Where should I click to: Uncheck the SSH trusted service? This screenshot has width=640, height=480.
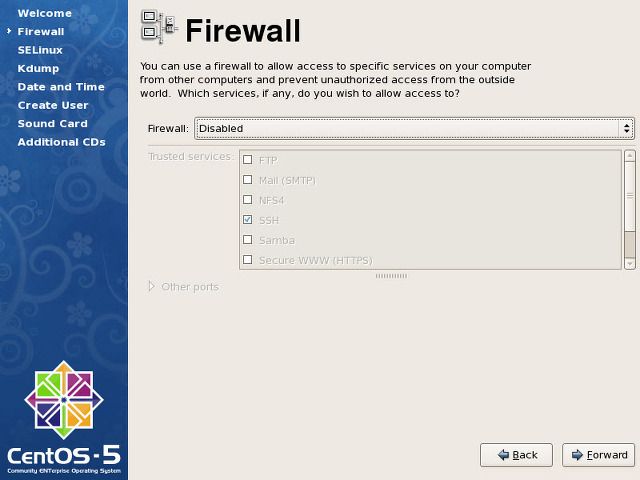pyautogui.click(x=247, y=220)
